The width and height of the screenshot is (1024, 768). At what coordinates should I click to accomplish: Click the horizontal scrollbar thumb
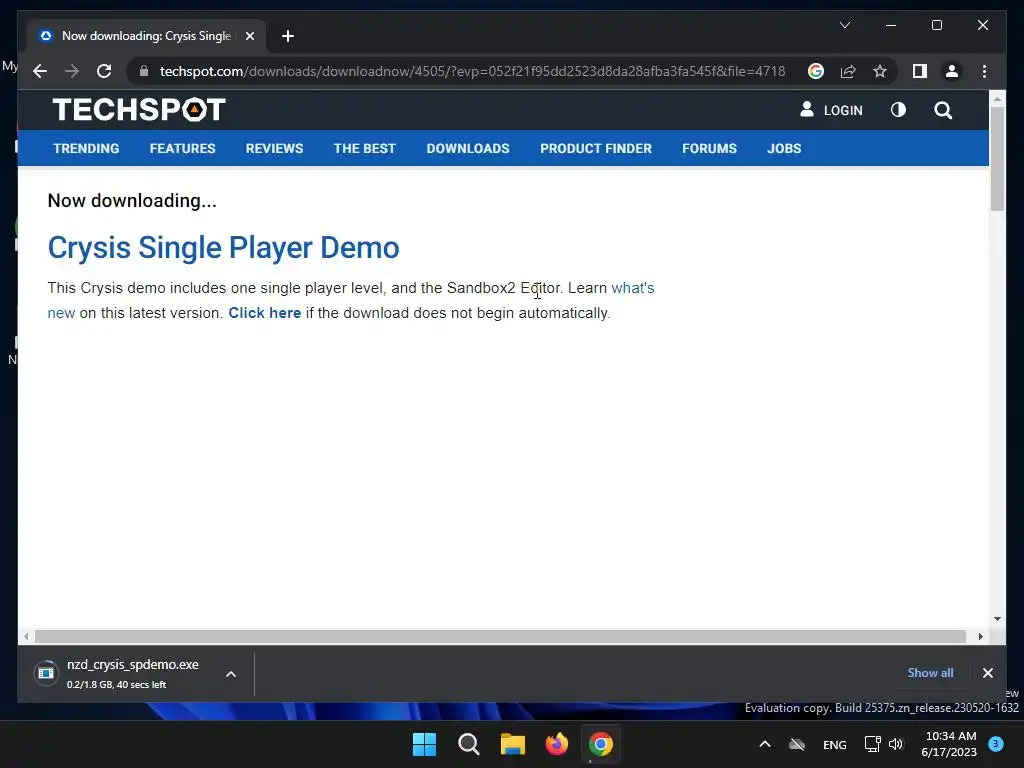pos(500,636)
